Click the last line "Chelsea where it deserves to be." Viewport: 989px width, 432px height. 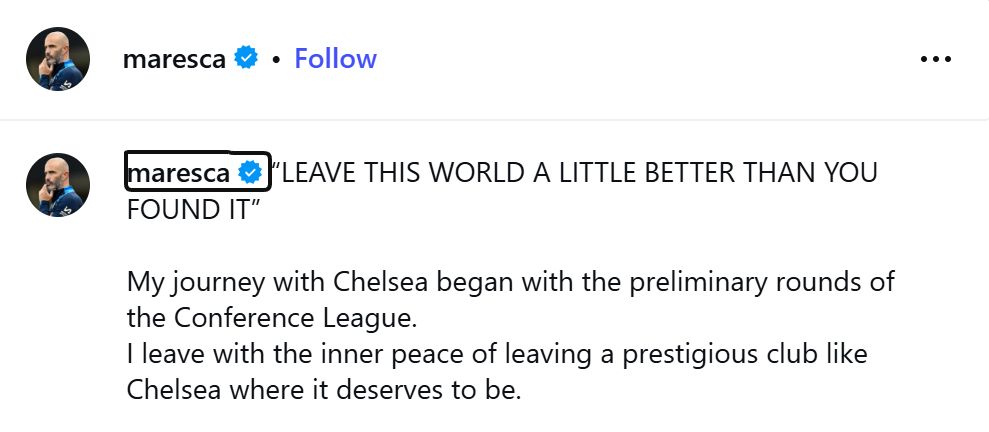(324, 390)
